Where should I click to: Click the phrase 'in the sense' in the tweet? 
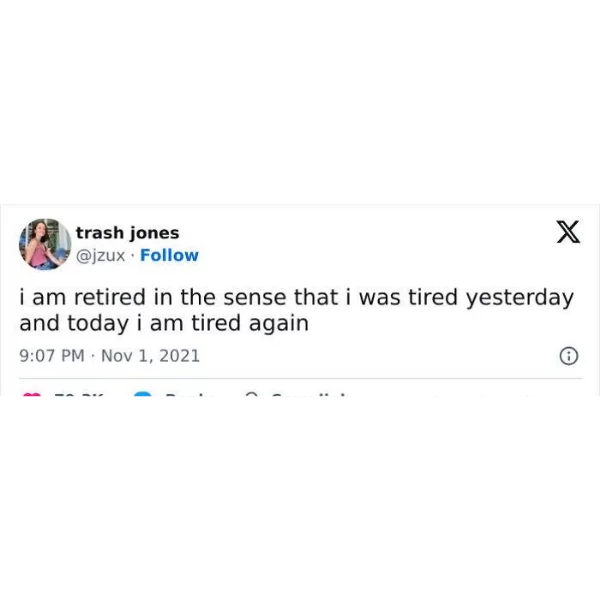[220, 297]
